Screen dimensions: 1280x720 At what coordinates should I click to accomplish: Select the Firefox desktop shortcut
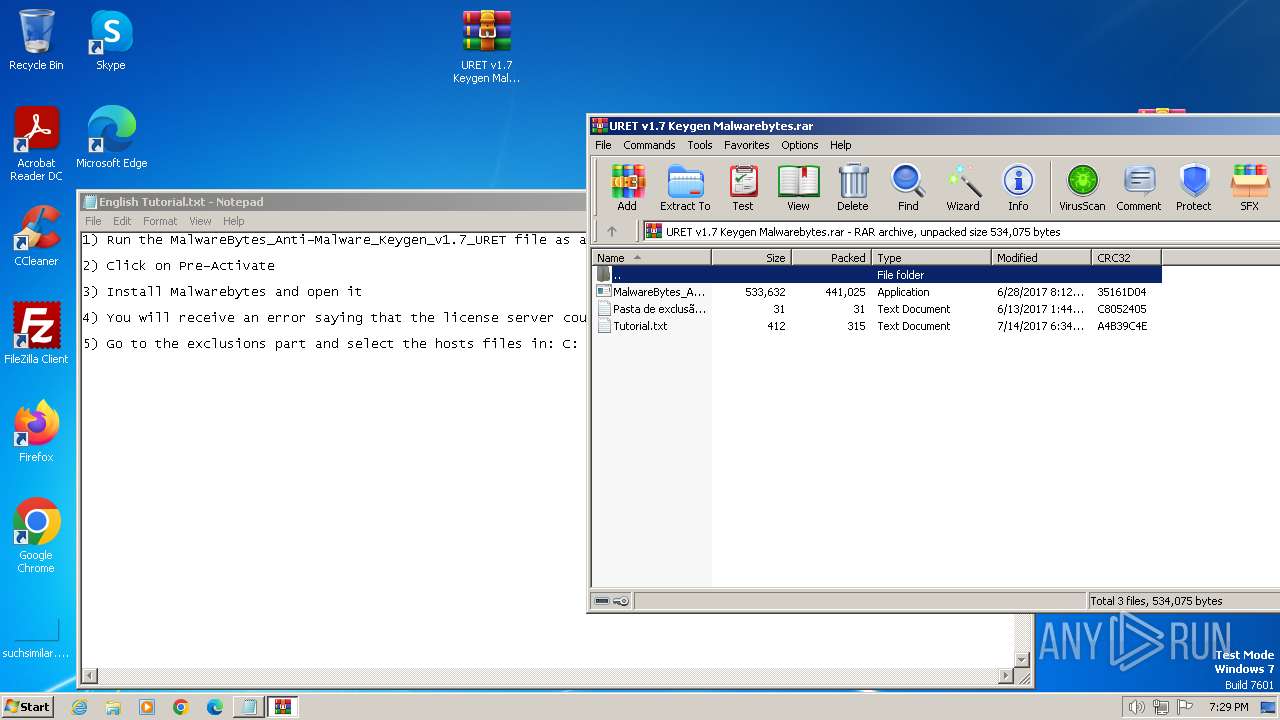click(36, 433)
